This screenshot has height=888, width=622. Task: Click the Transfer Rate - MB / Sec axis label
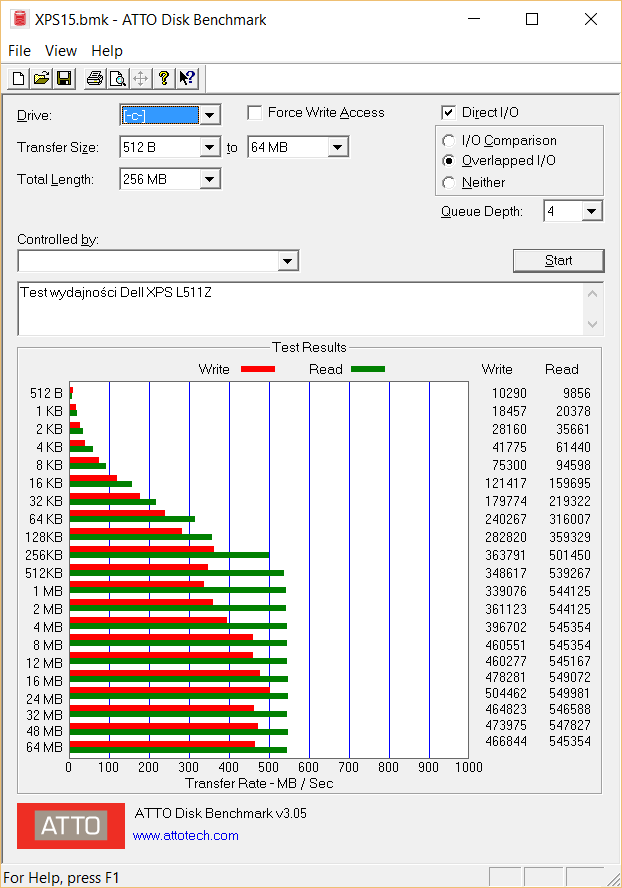pos(259,783)
